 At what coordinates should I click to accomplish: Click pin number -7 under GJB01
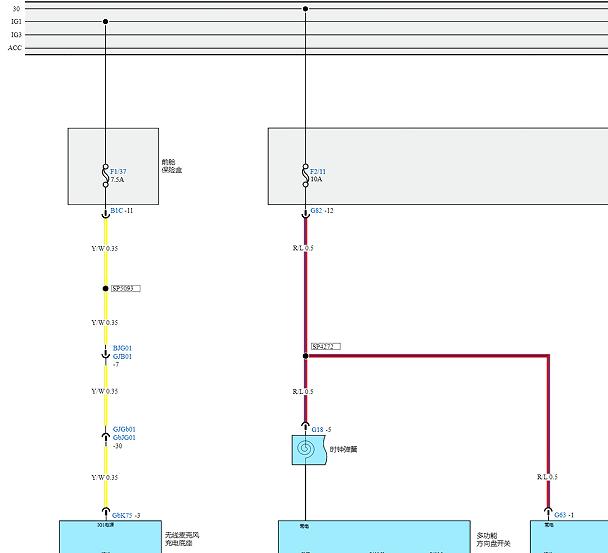tap(116, 365)
